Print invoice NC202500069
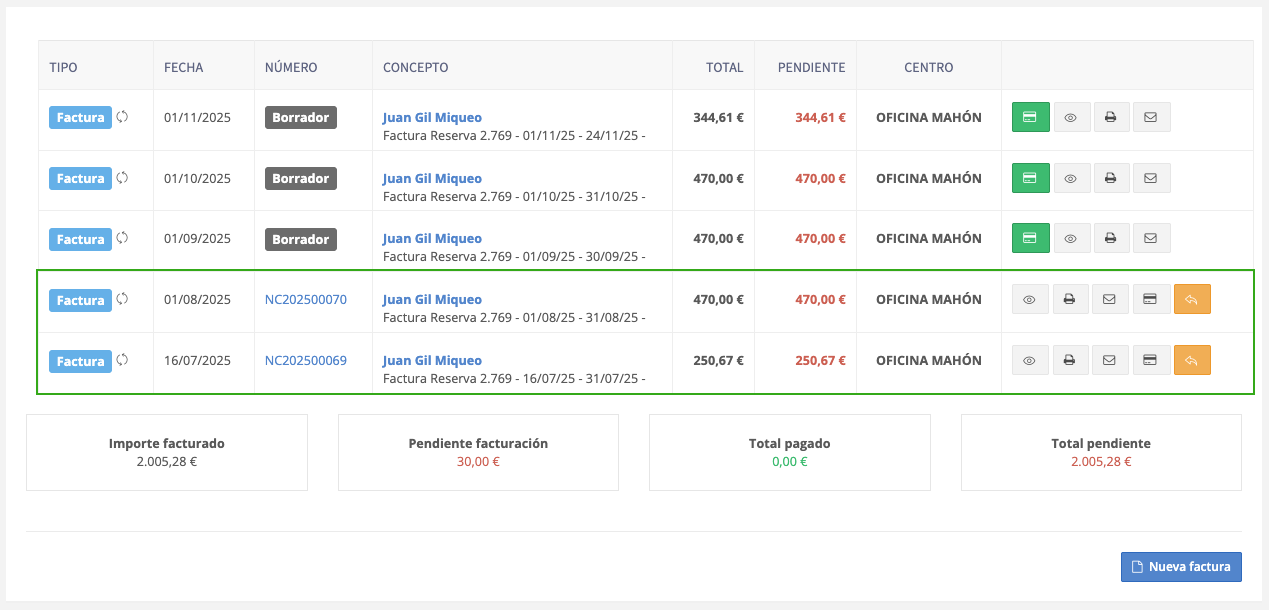The width and height of the screenshot is (1269, 610). [1069, 360]
